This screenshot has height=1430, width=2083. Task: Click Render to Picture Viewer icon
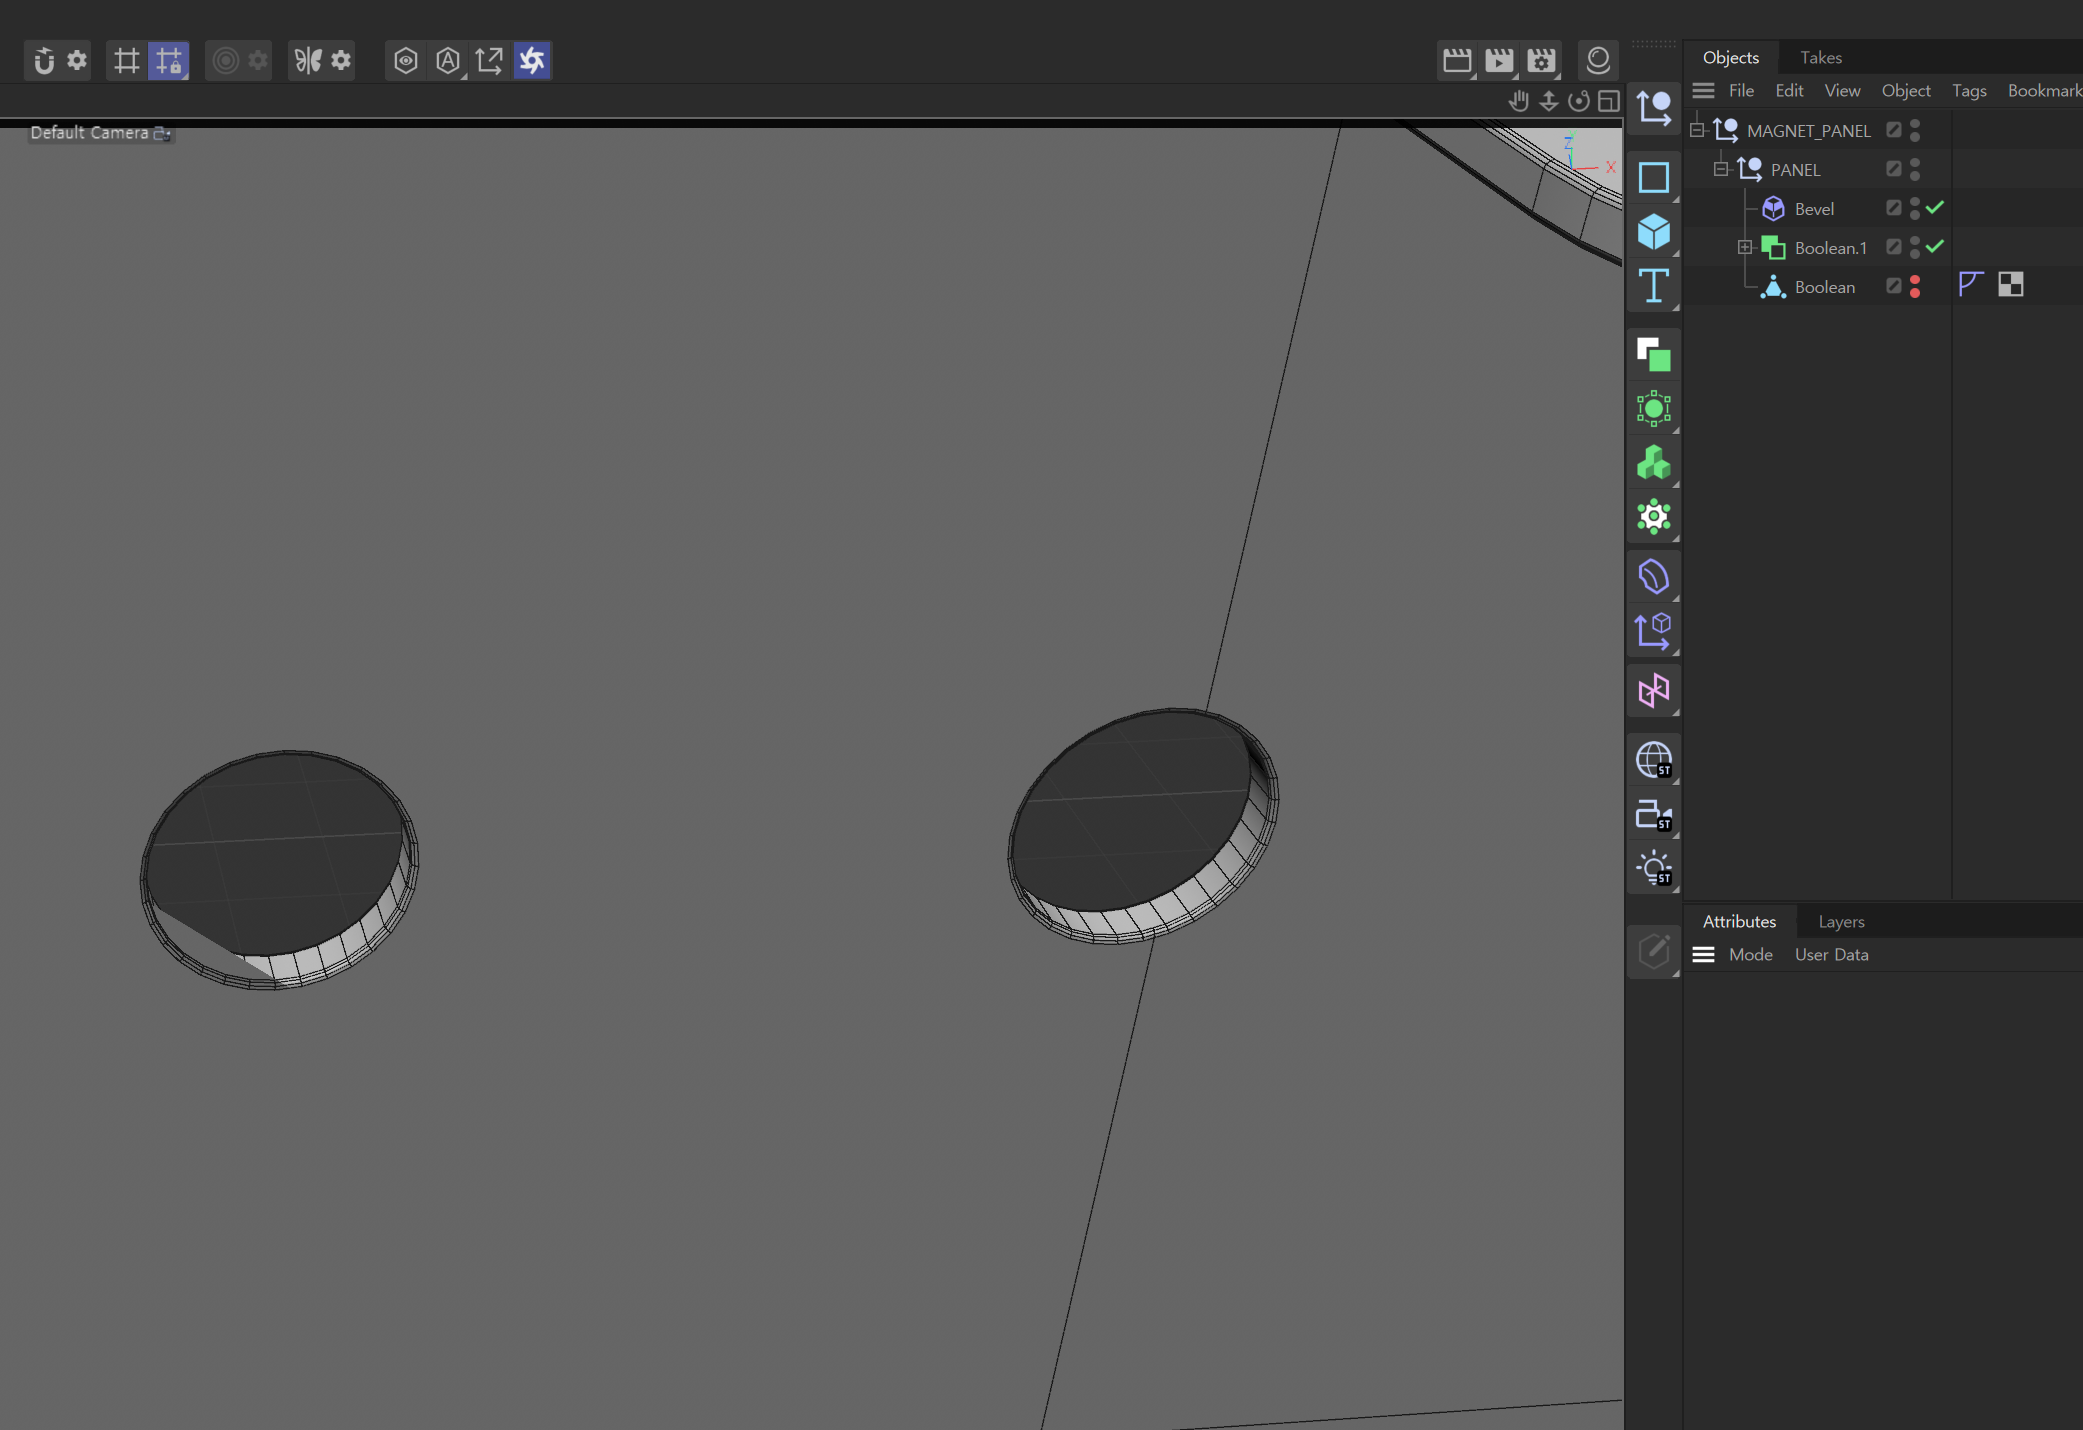click(1499, 61)
